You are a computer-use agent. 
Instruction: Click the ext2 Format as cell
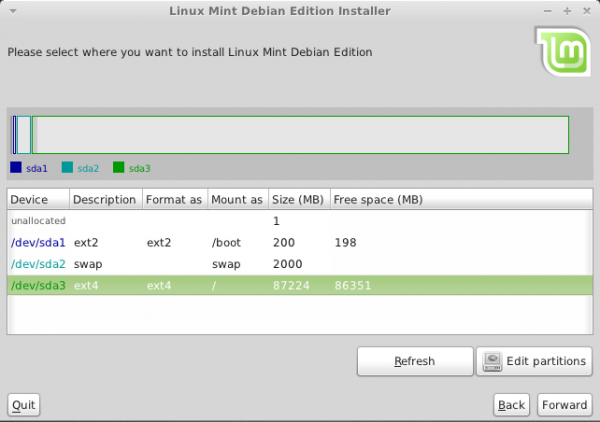159,243
